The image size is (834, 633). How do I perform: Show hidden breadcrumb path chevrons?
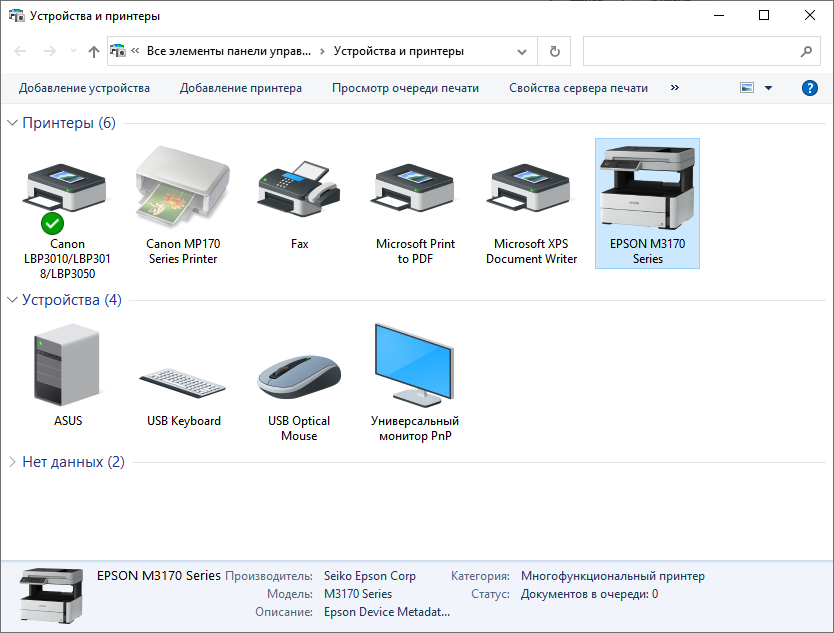coord(135,51)
